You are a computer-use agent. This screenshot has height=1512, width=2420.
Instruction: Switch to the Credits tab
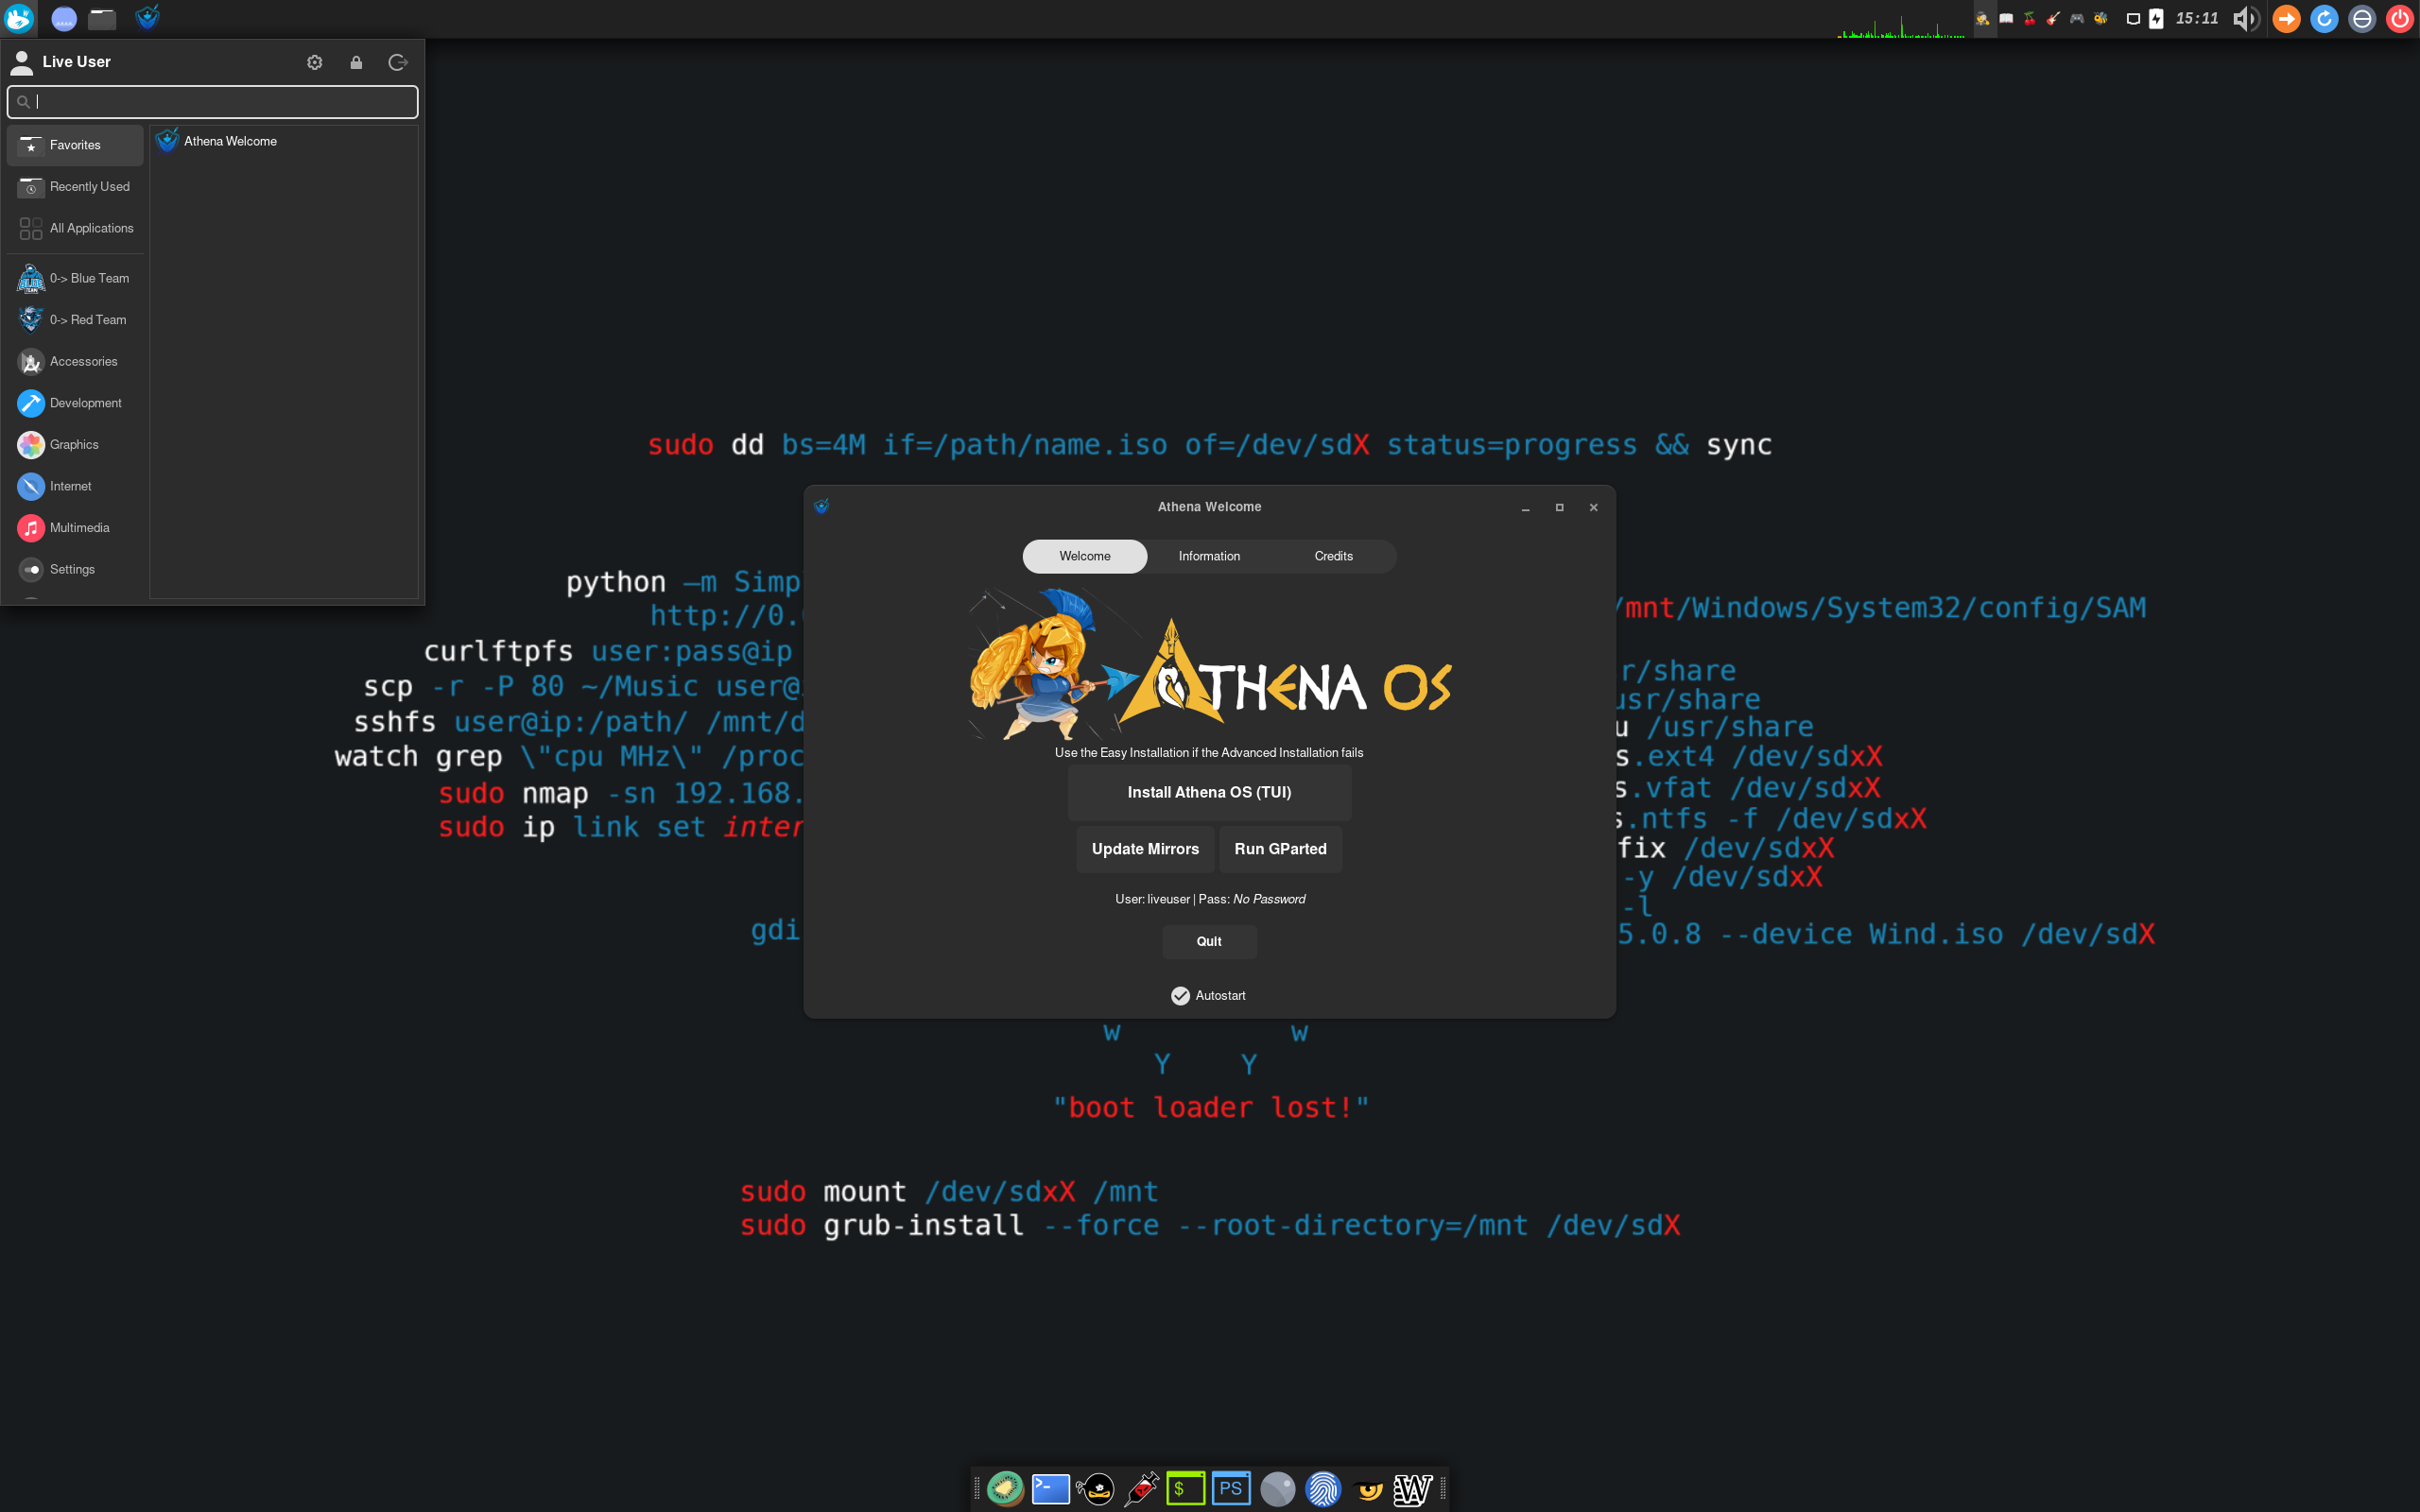[1333, 556]
